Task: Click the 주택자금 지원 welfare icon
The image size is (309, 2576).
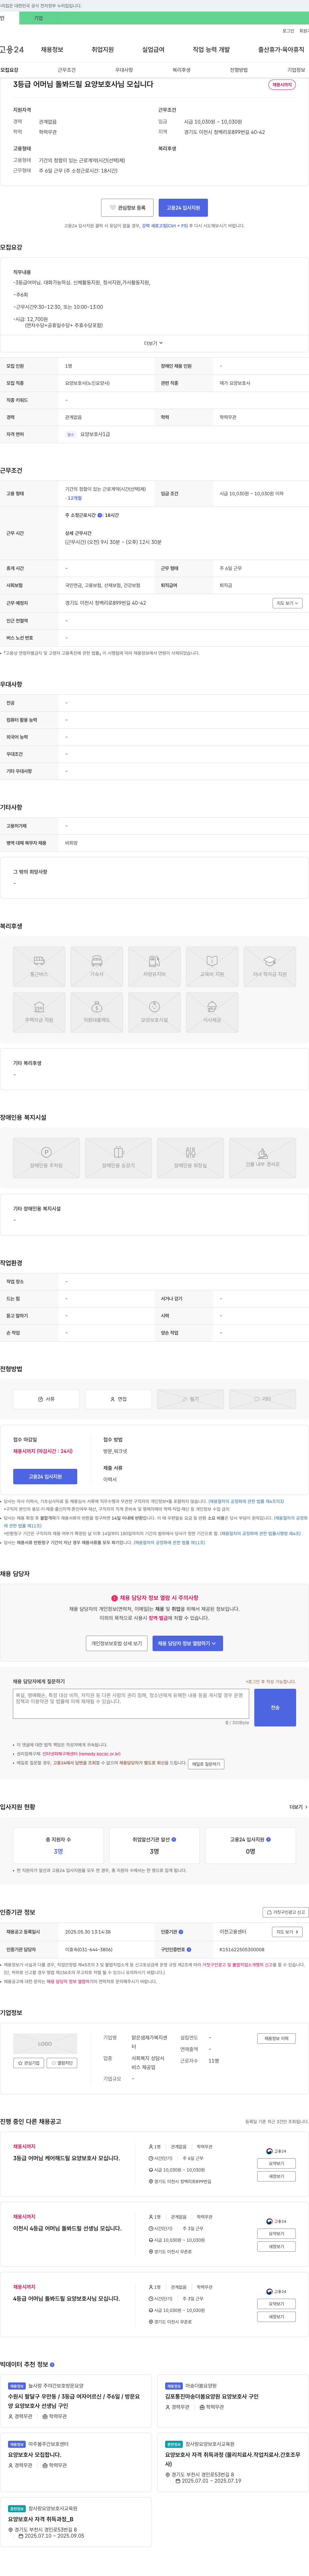Action: click(x=39, y=1012)
